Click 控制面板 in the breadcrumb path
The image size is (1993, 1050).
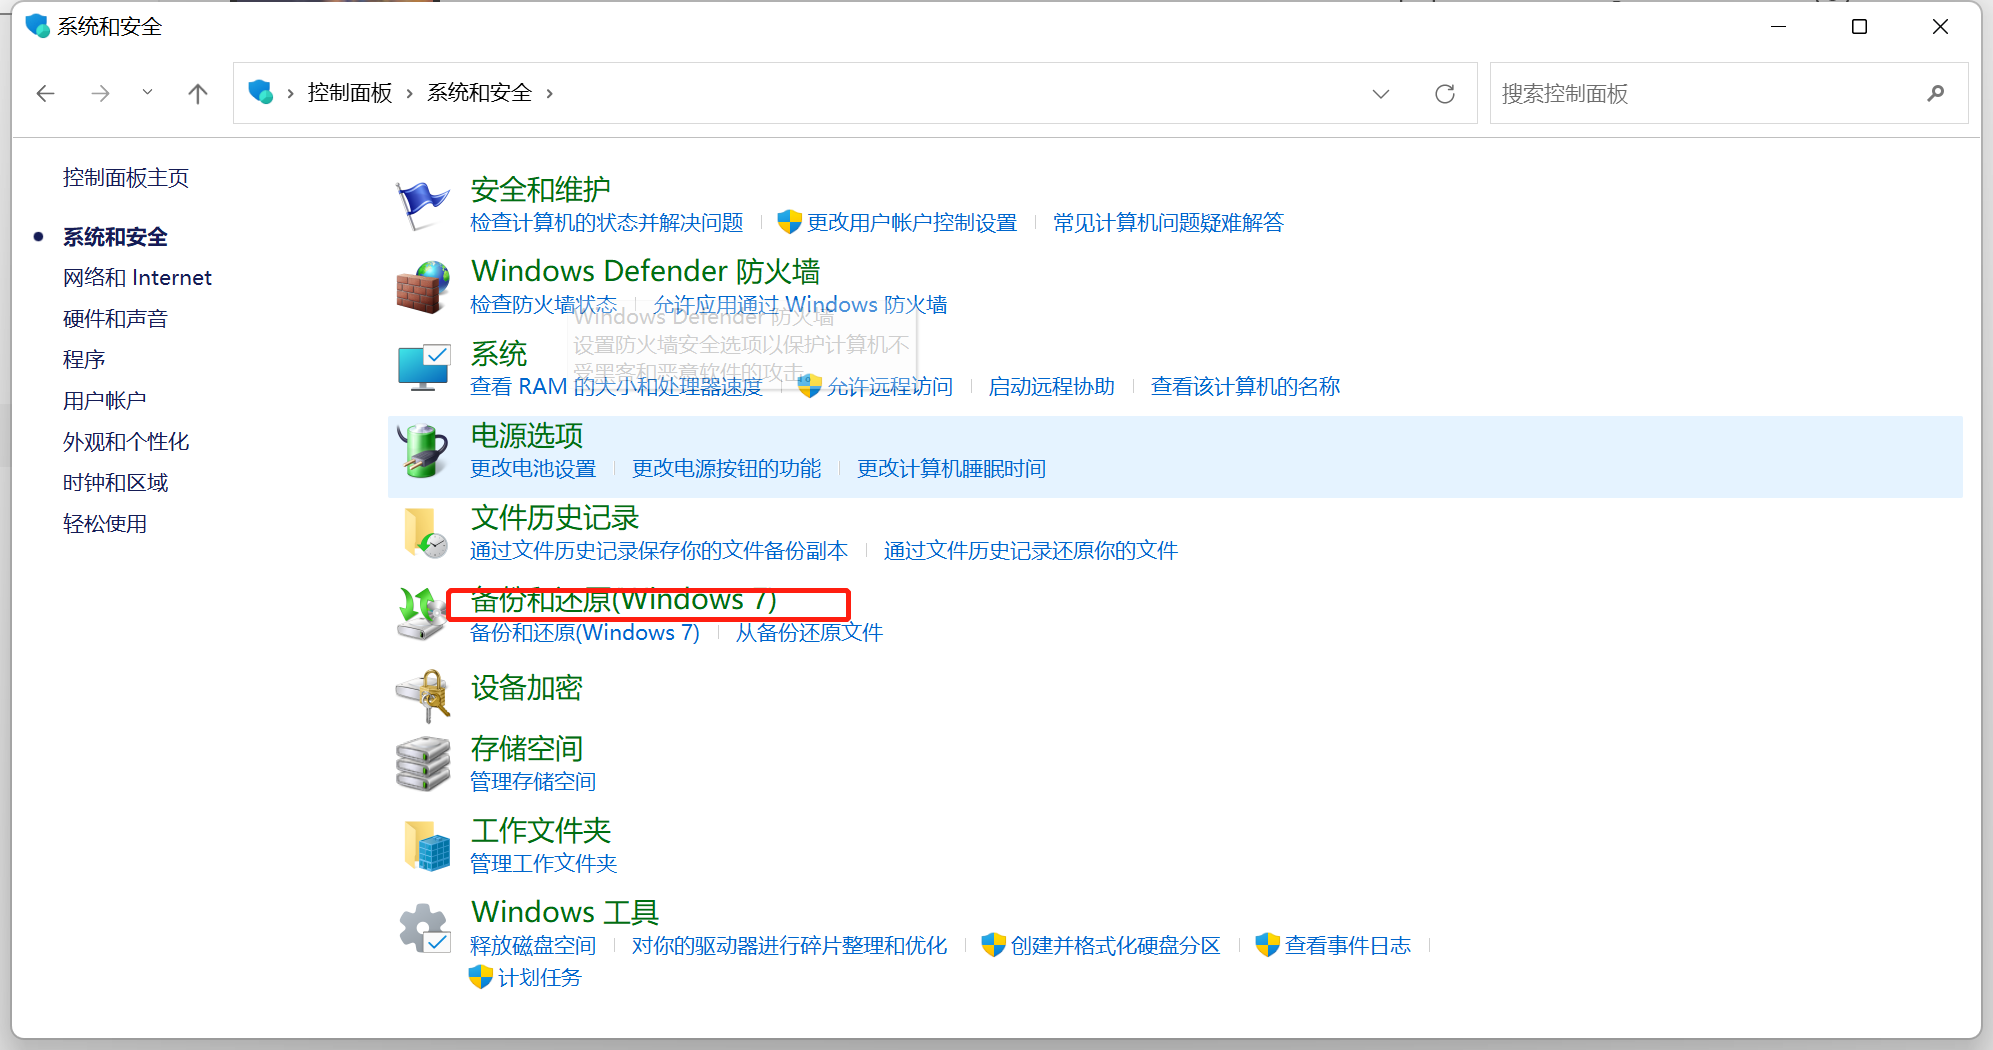(350, 92)
